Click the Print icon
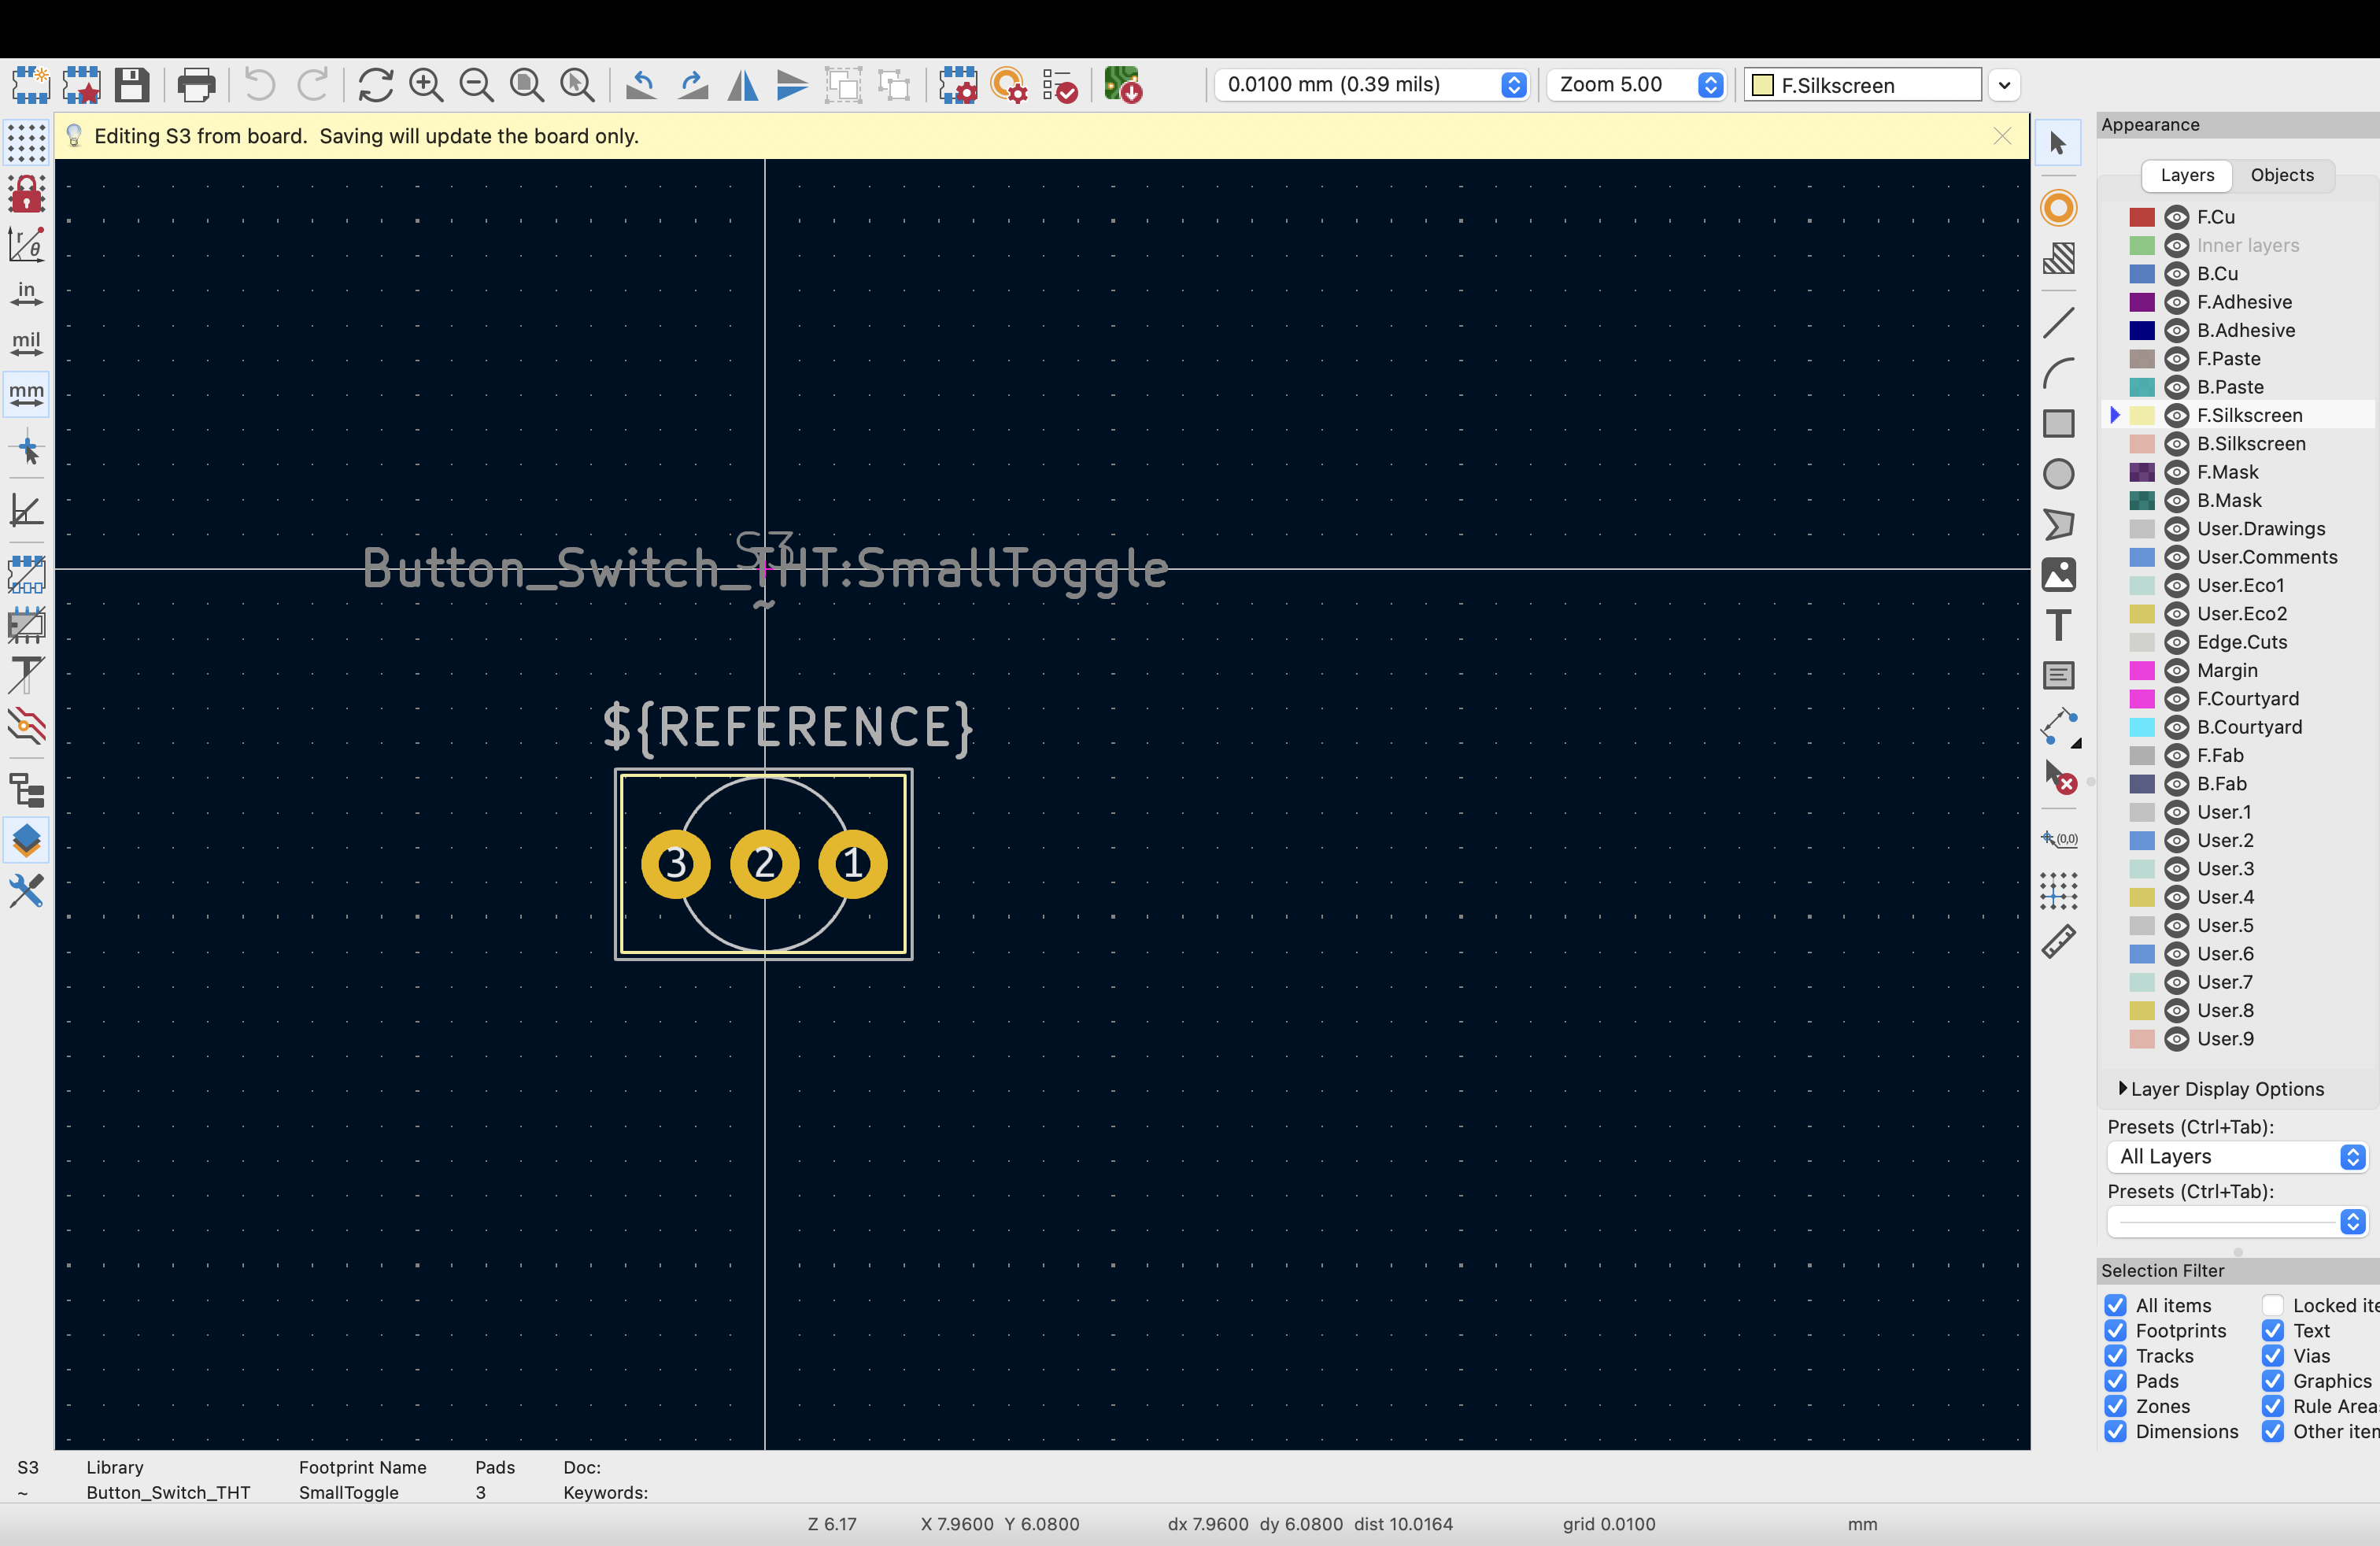Screen dimensions: 2380x1546 click(196, 85)
